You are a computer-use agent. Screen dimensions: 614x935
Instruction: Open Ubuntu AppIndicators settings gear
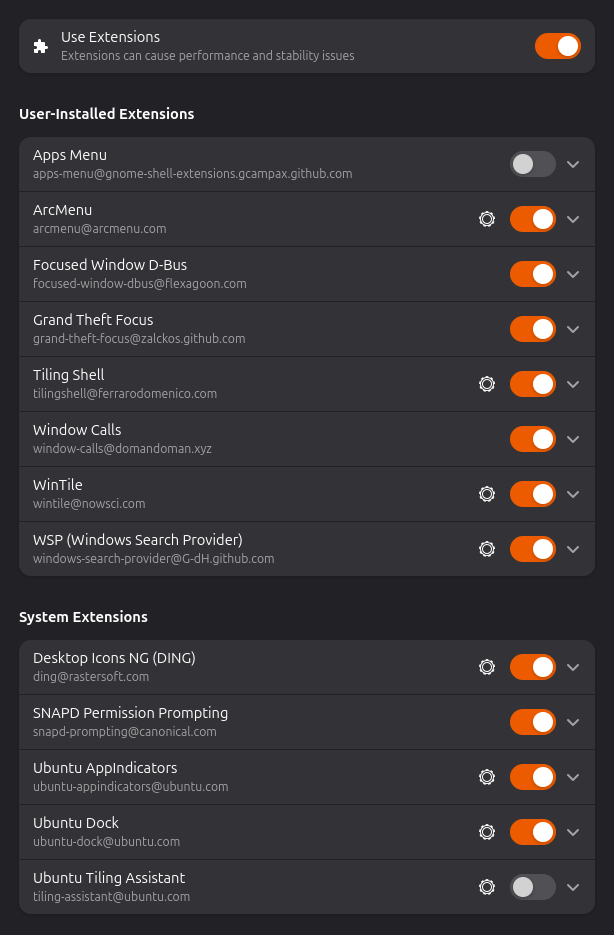487,777
